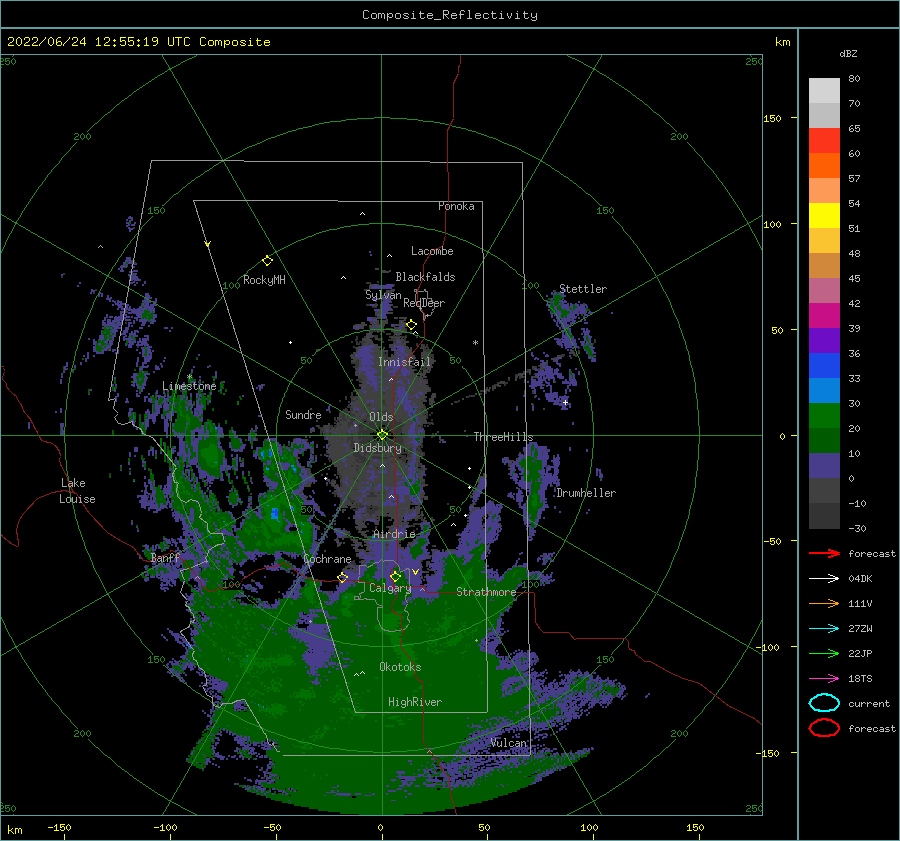Select the 33 dBZ blue color swatch
Viewport: 900px width, 841px height.
(x=824, y=365)
